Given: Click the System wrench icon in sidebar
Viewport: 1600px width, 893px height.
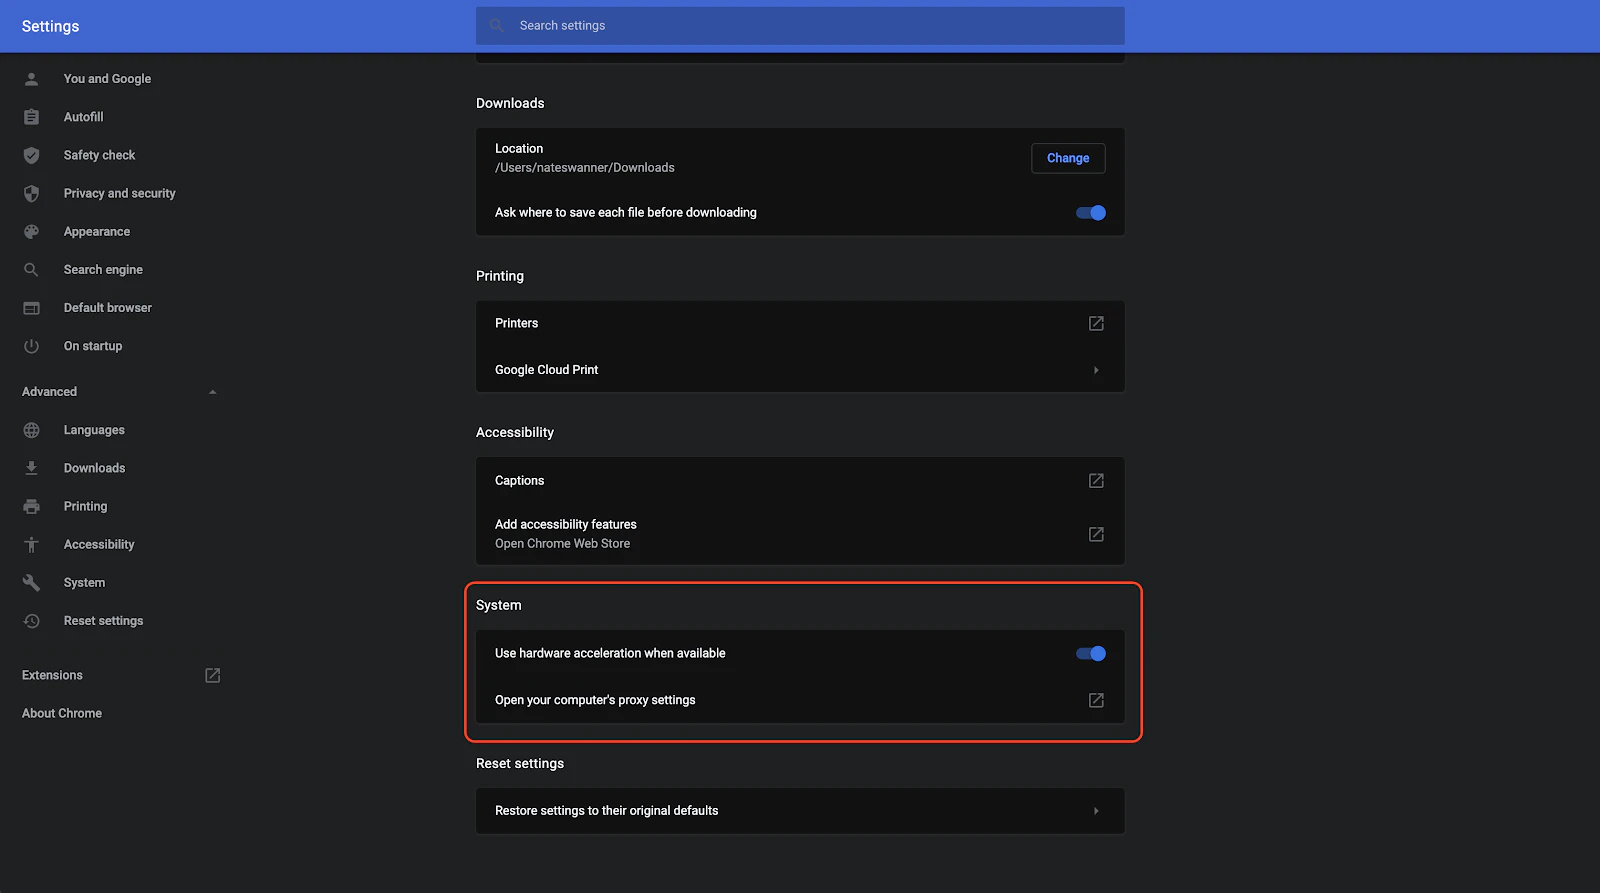Looking at the screenshot, I should click(31, 582).
